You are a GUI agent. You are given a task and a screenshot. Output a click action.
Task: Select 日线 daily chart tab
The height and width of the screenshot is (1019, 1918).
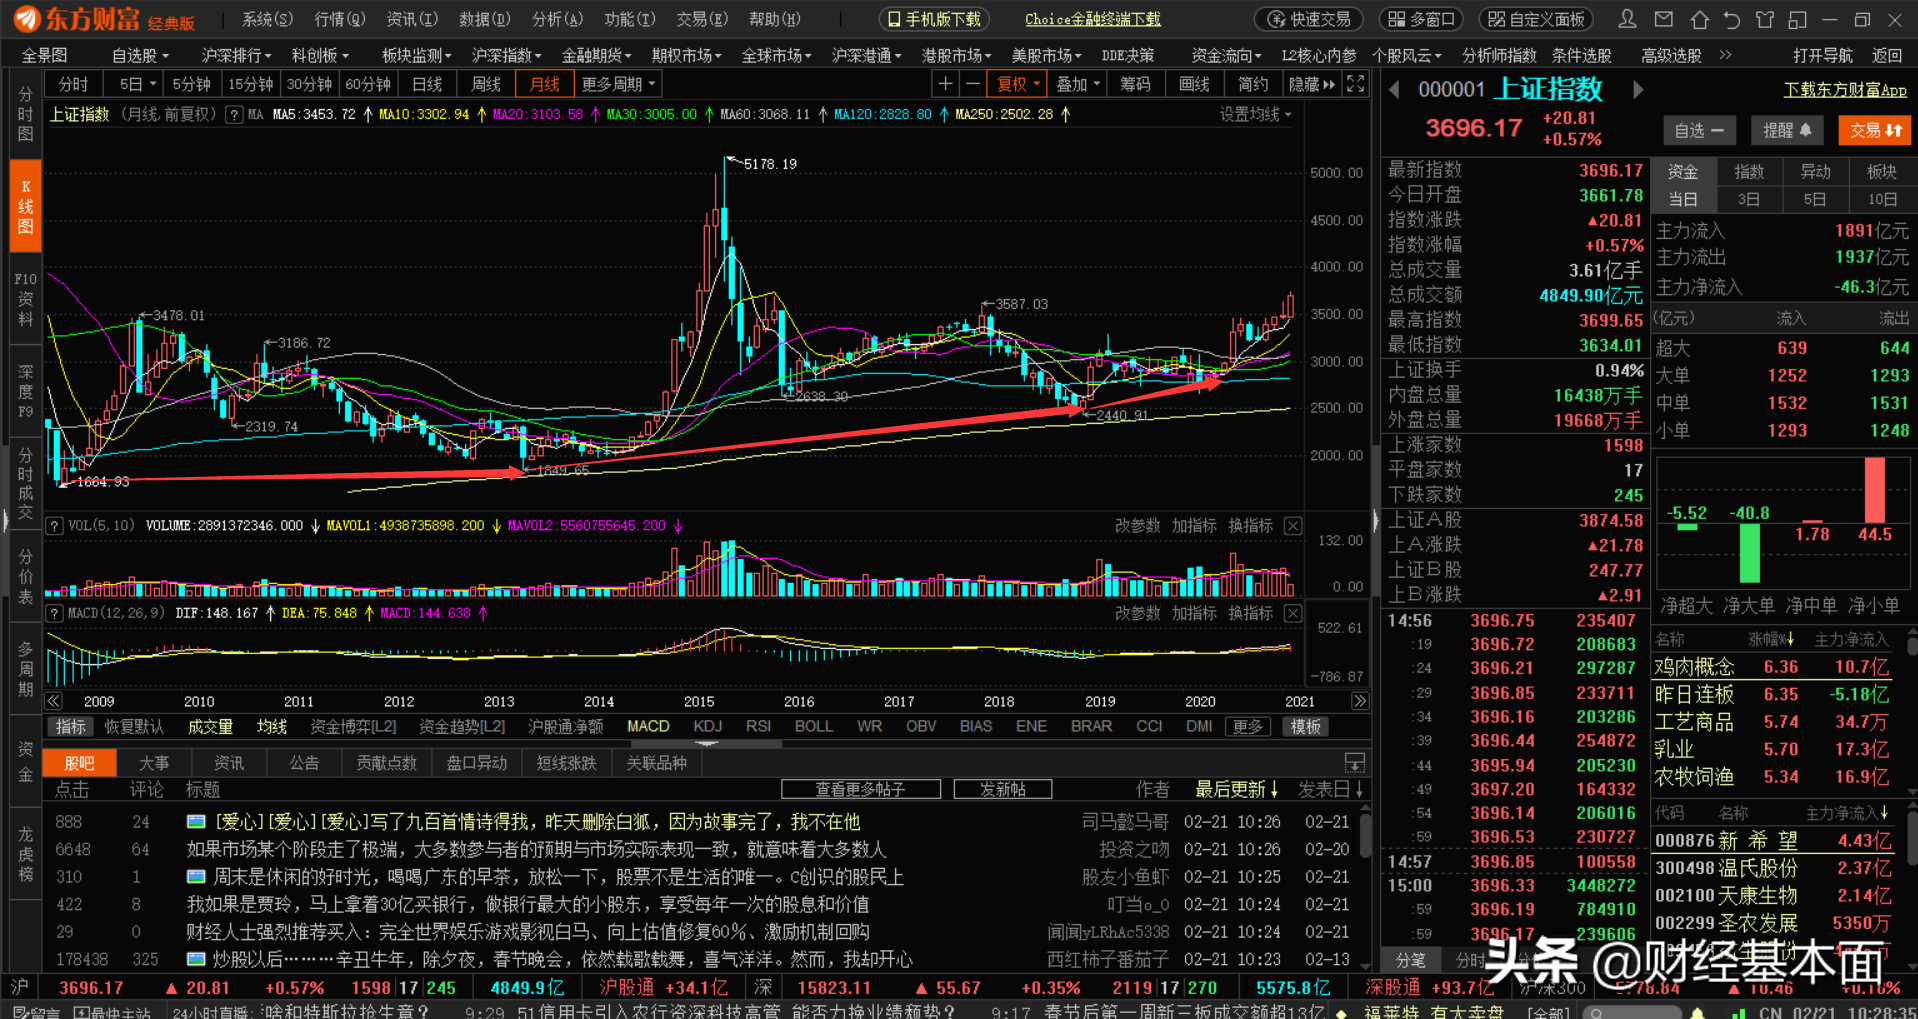pos(427,84)
